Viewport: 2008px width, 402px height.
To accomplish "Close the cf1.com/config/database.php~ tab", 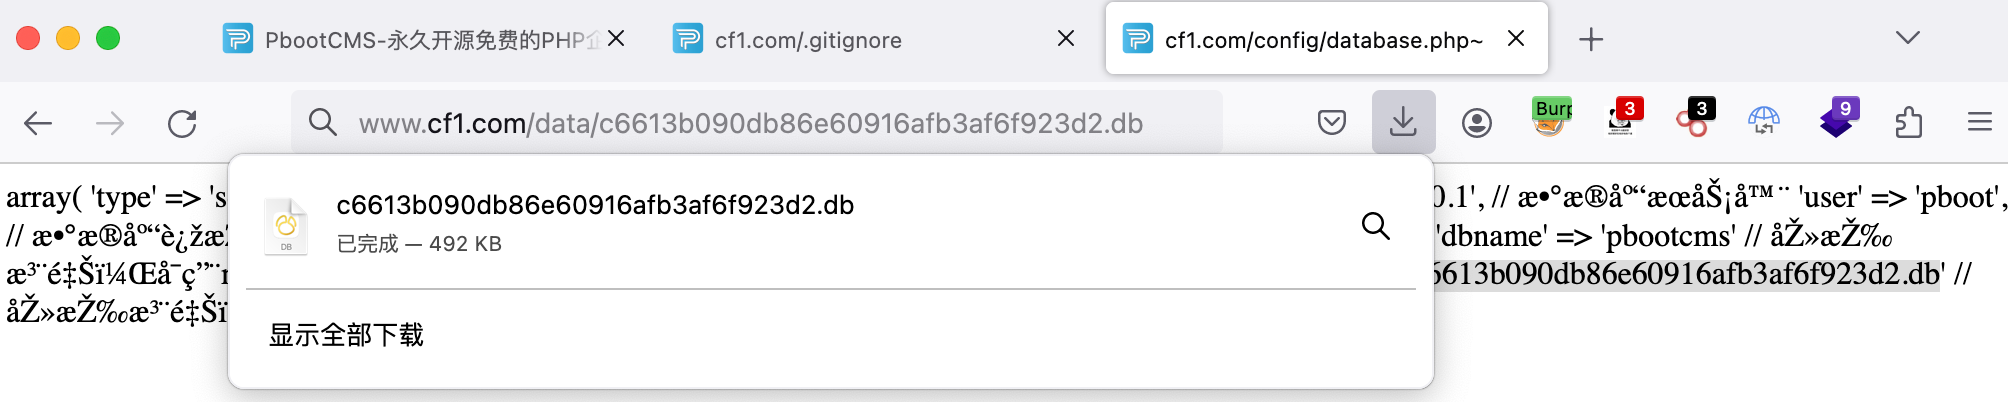I will point(1516,39).
